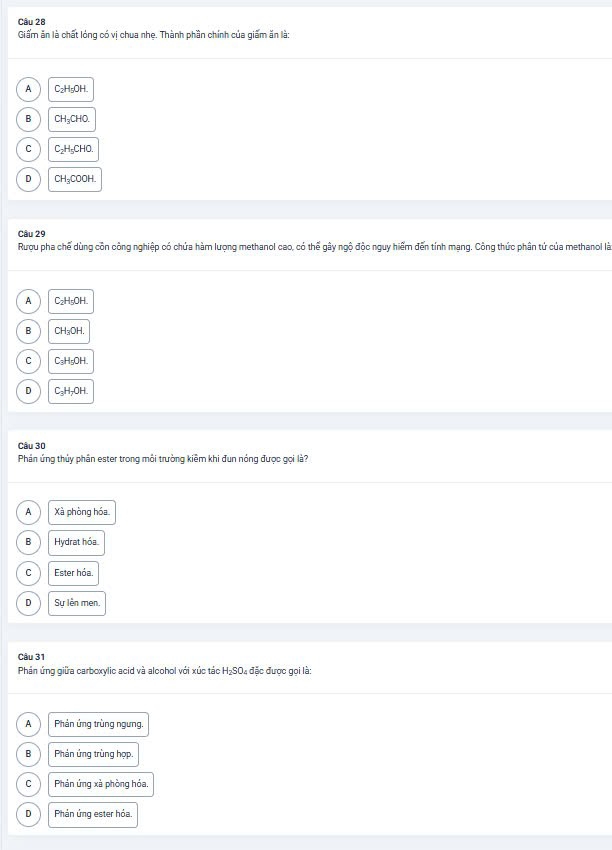Select option B circle for Câu 29

point(28,331)
